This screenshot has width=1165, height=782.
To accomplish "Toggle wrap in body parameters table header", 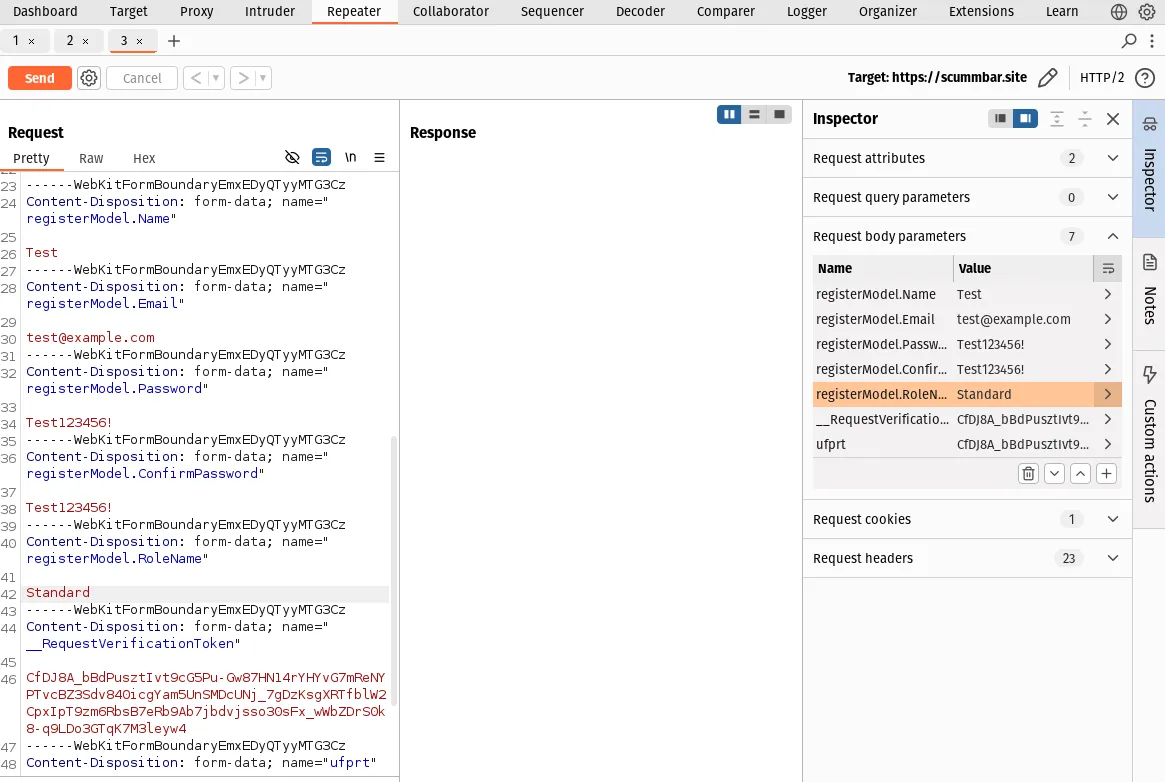I will pyautogui.click(x=1108, y=269).
